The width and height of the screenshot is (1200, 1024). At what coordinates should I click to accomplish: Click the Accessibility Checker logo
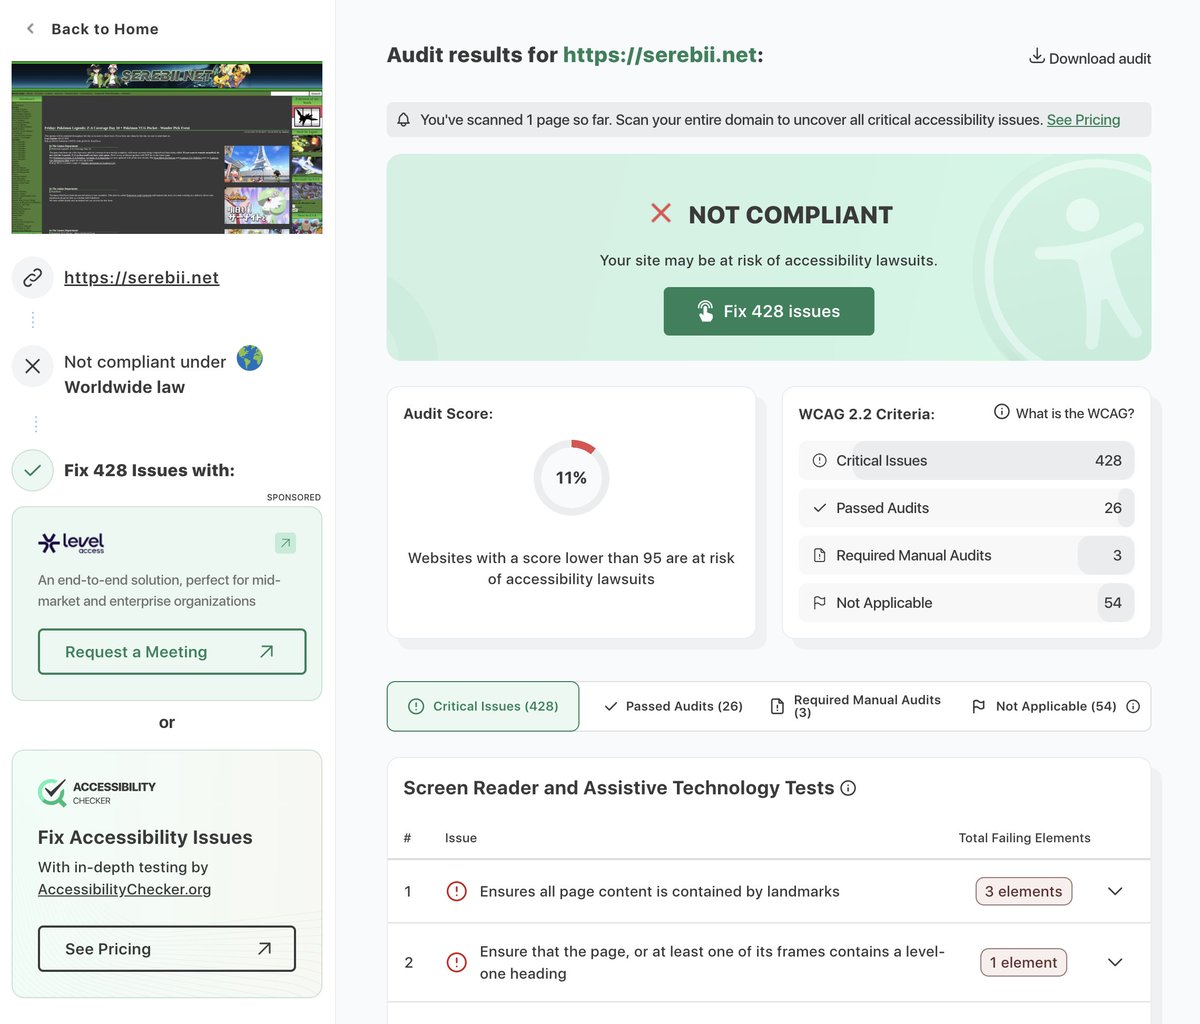[97, 792]
